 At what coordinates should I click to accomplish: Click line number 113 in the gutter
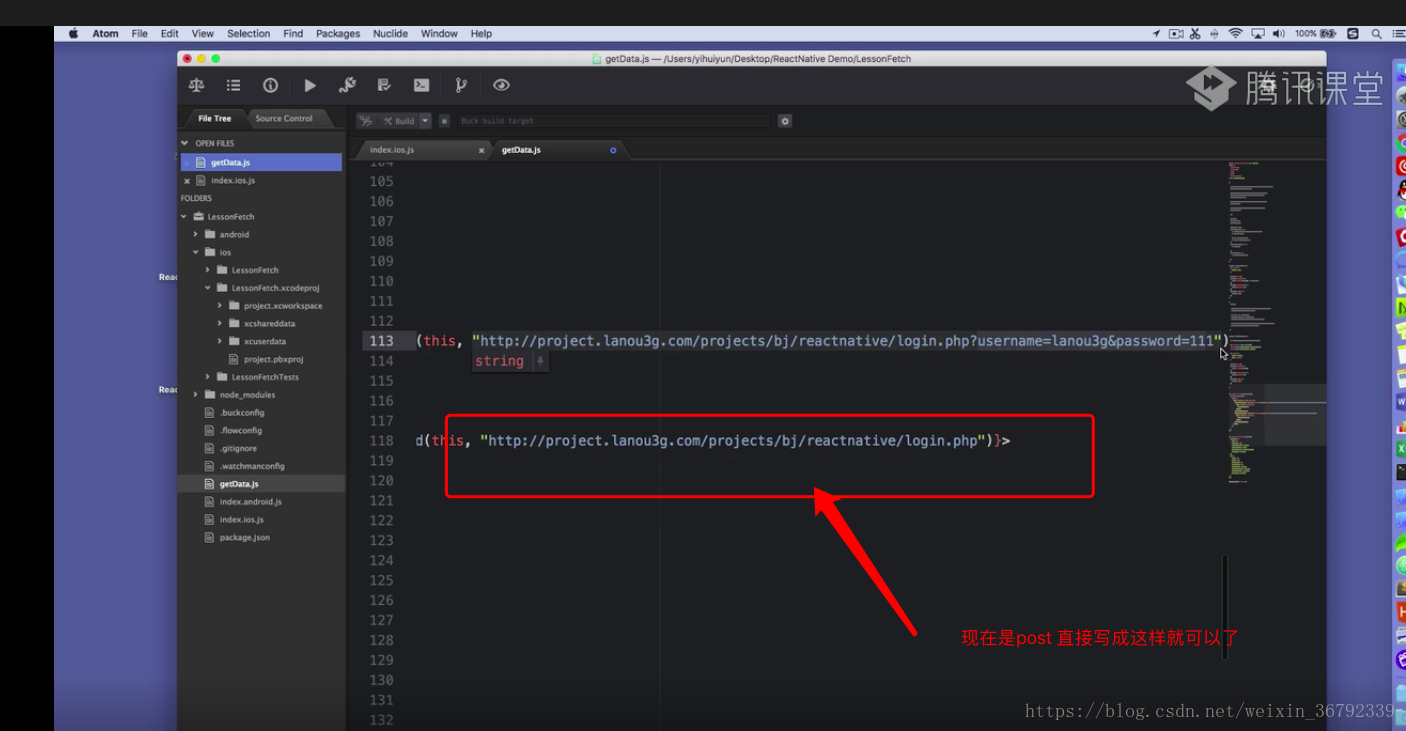click(382, 341)
